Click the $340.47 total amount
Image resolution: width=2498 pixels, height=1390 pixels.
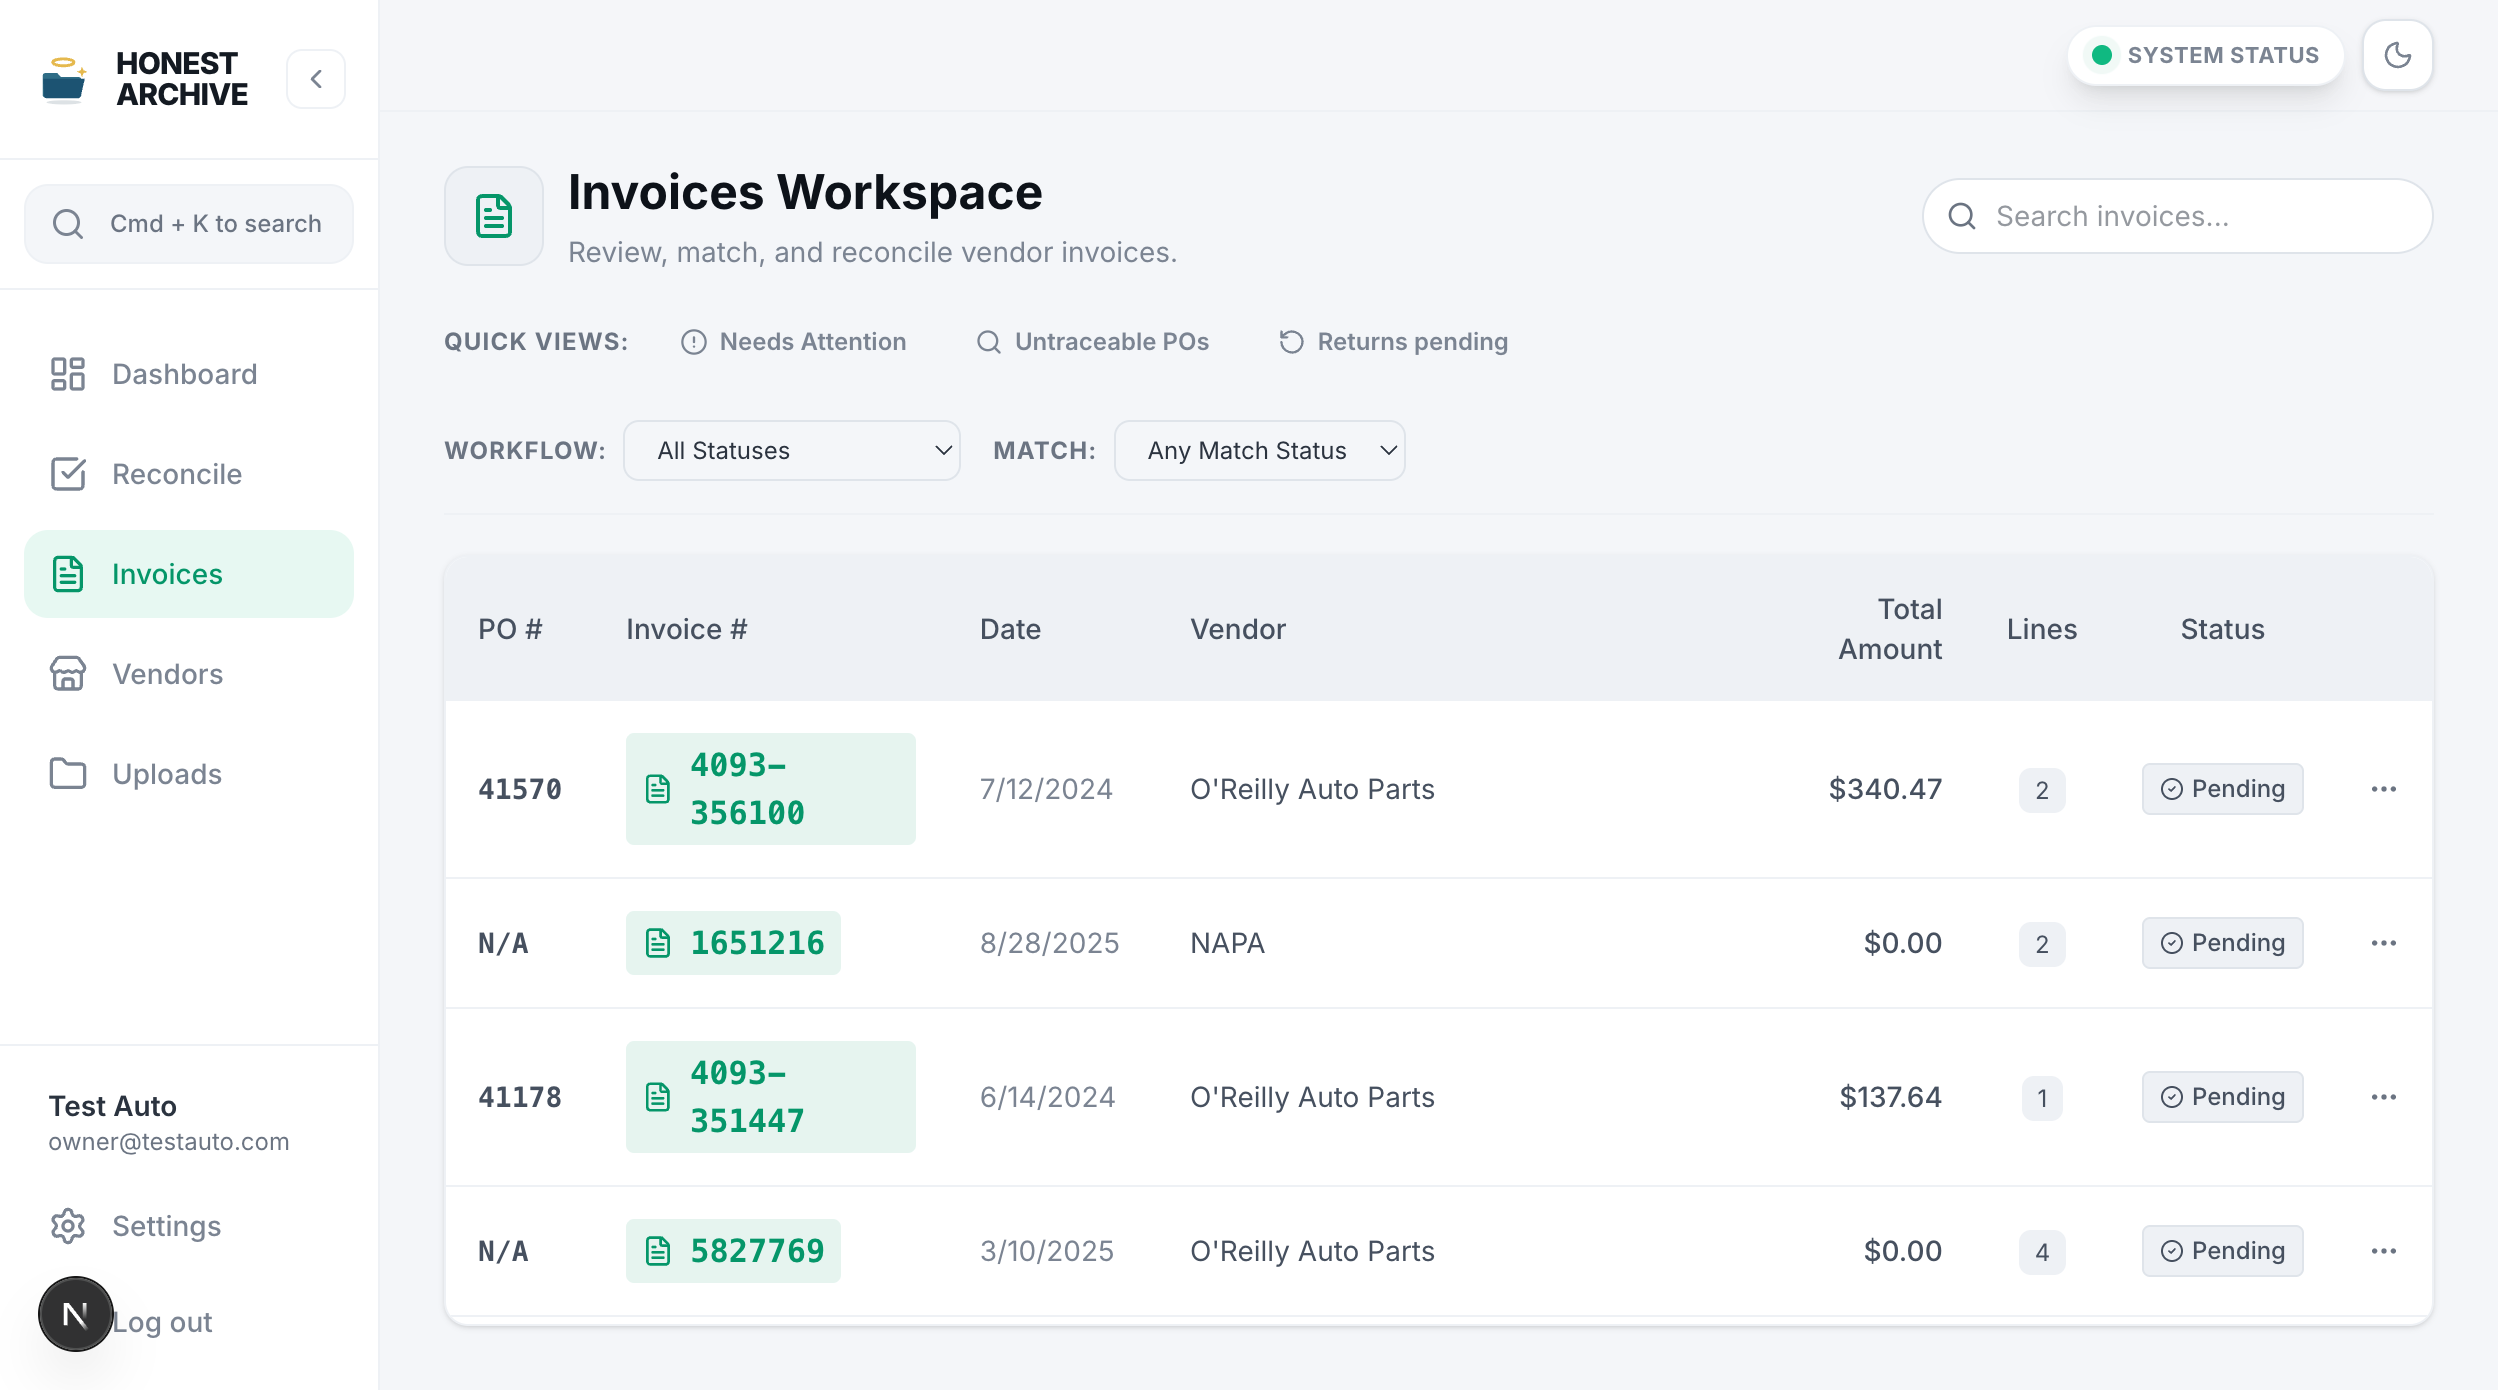point(1885,789)
